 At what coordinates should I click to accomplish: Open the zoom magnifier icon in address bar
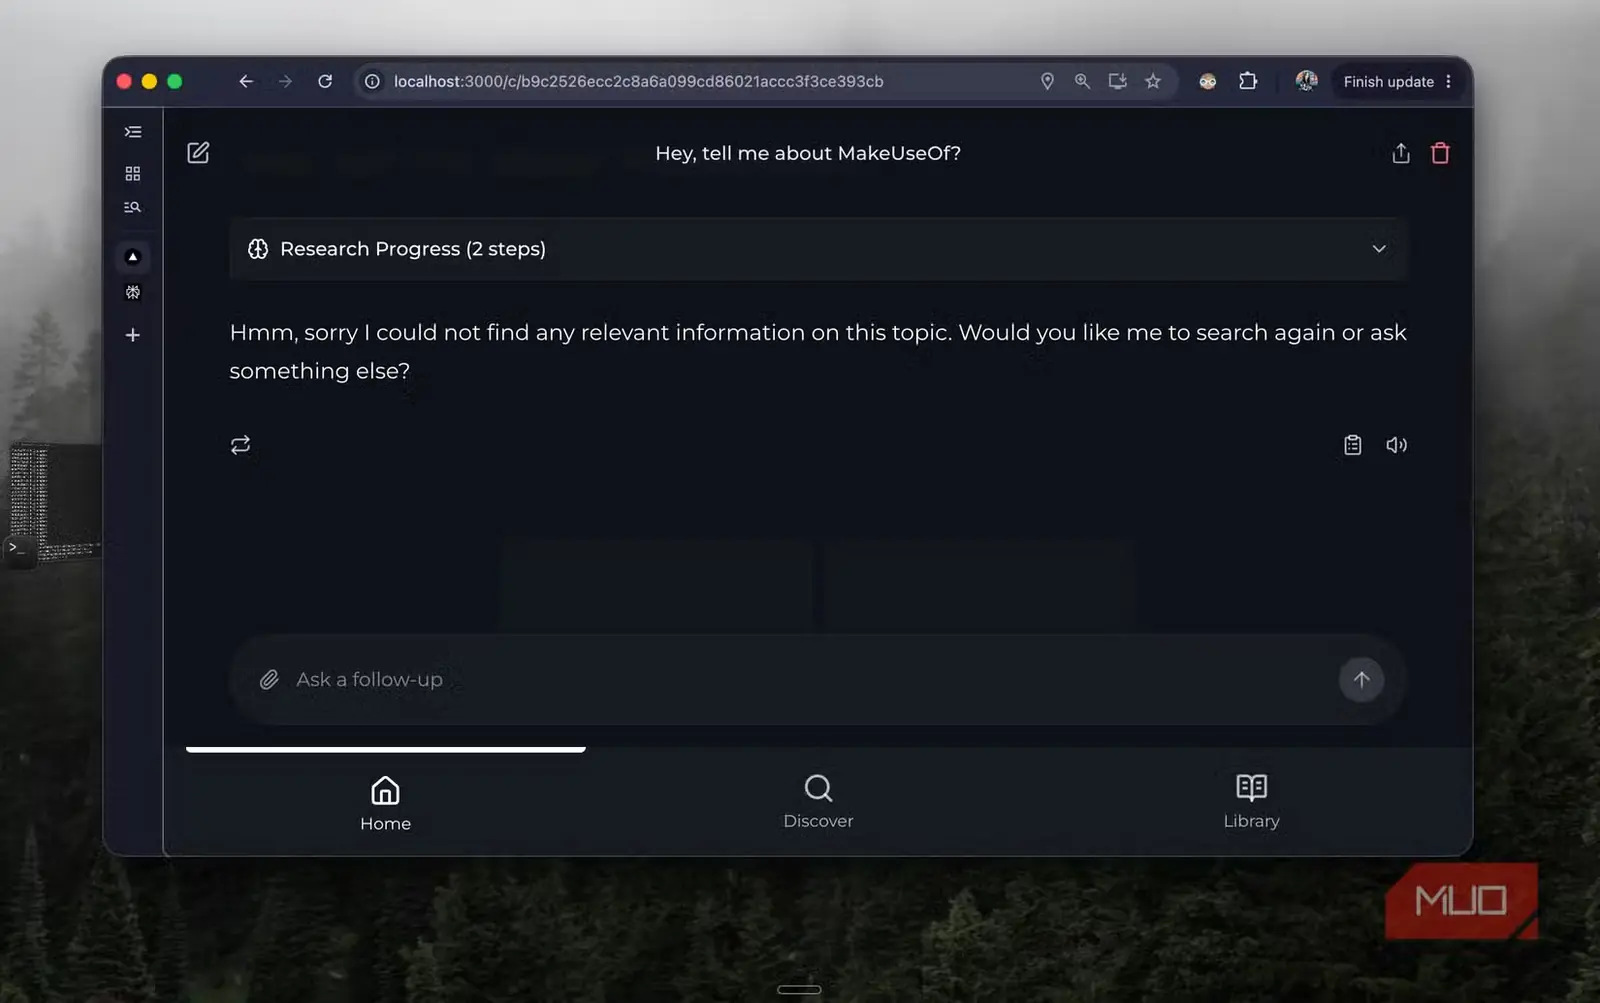click(1082, 82)
